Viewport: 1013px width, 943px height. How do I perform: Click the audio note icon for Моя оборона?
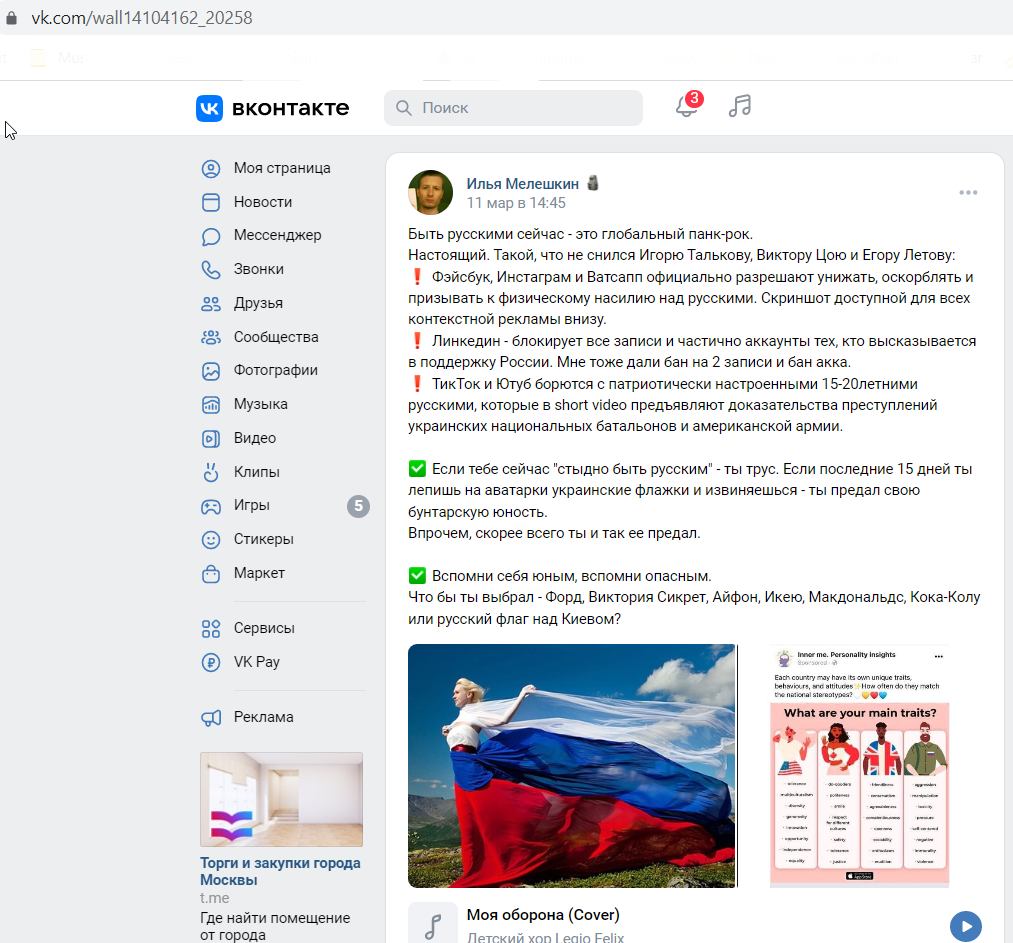click(433, 926)
